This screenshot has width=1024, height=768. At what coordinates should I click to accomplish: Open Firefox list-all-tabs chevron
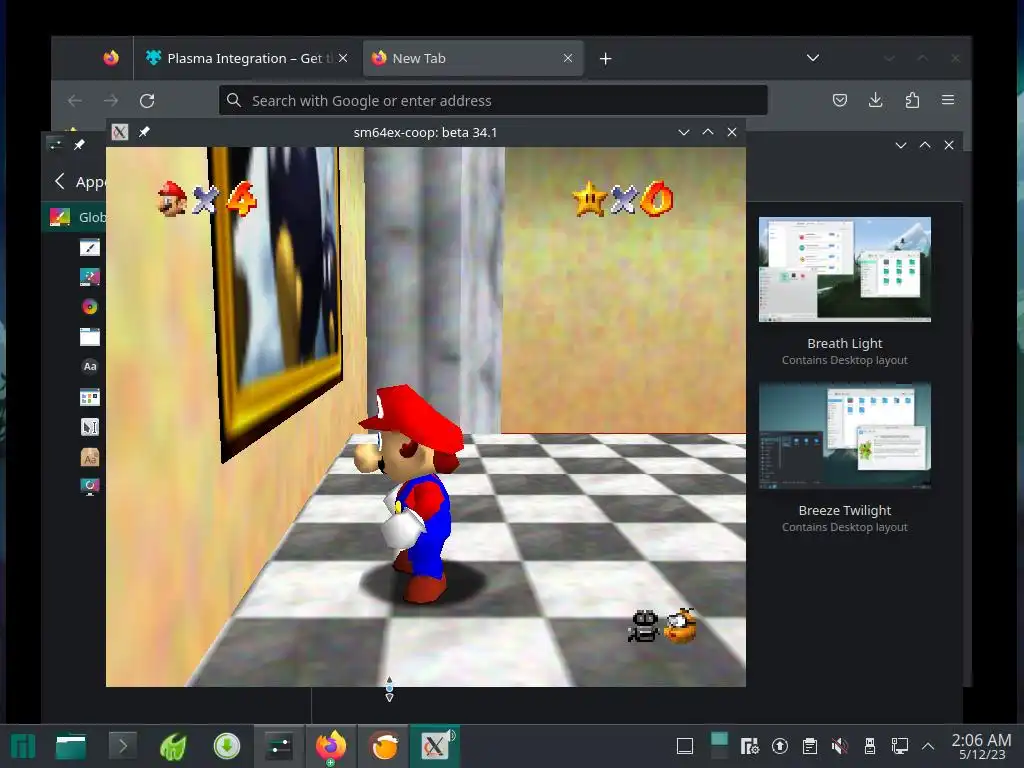click(812, 58)
